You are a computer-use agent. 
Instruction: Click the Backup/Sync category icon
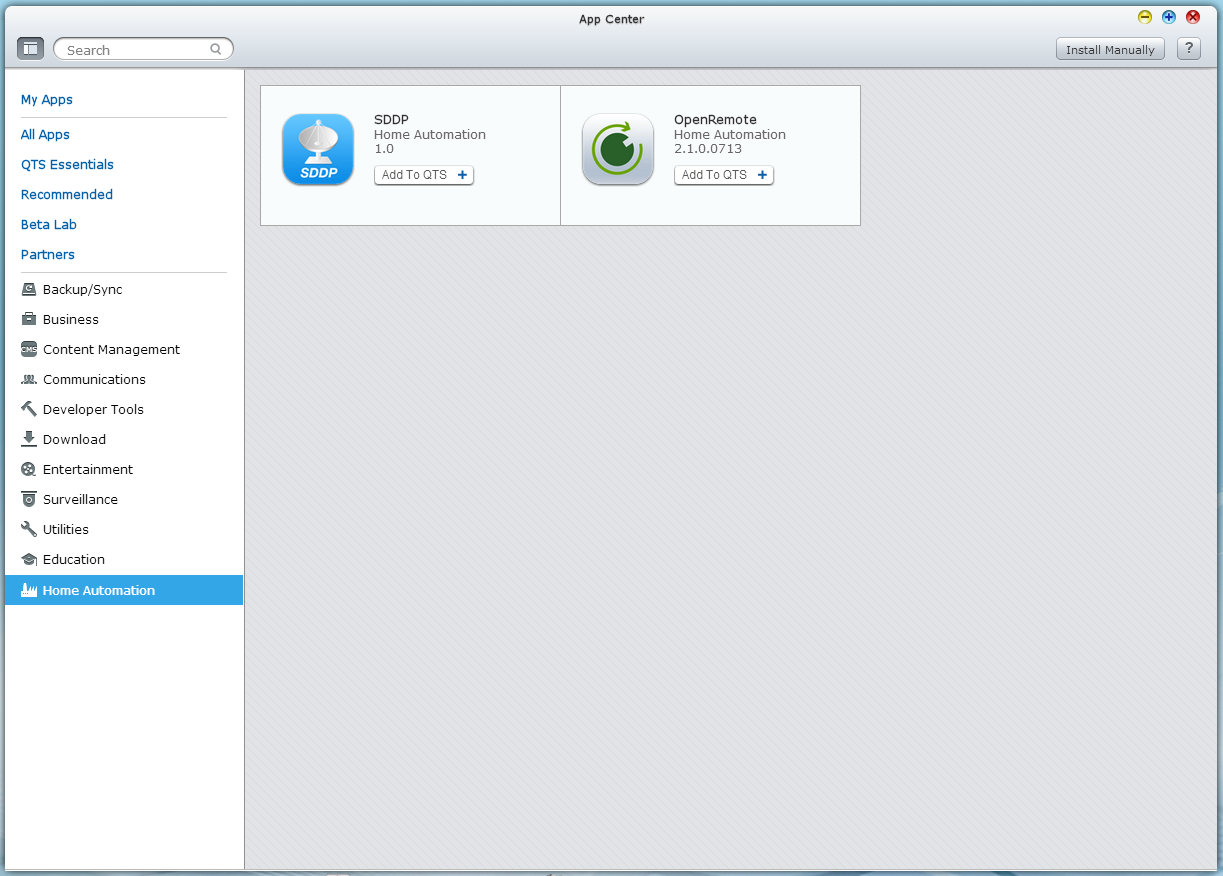pos(29,289)
